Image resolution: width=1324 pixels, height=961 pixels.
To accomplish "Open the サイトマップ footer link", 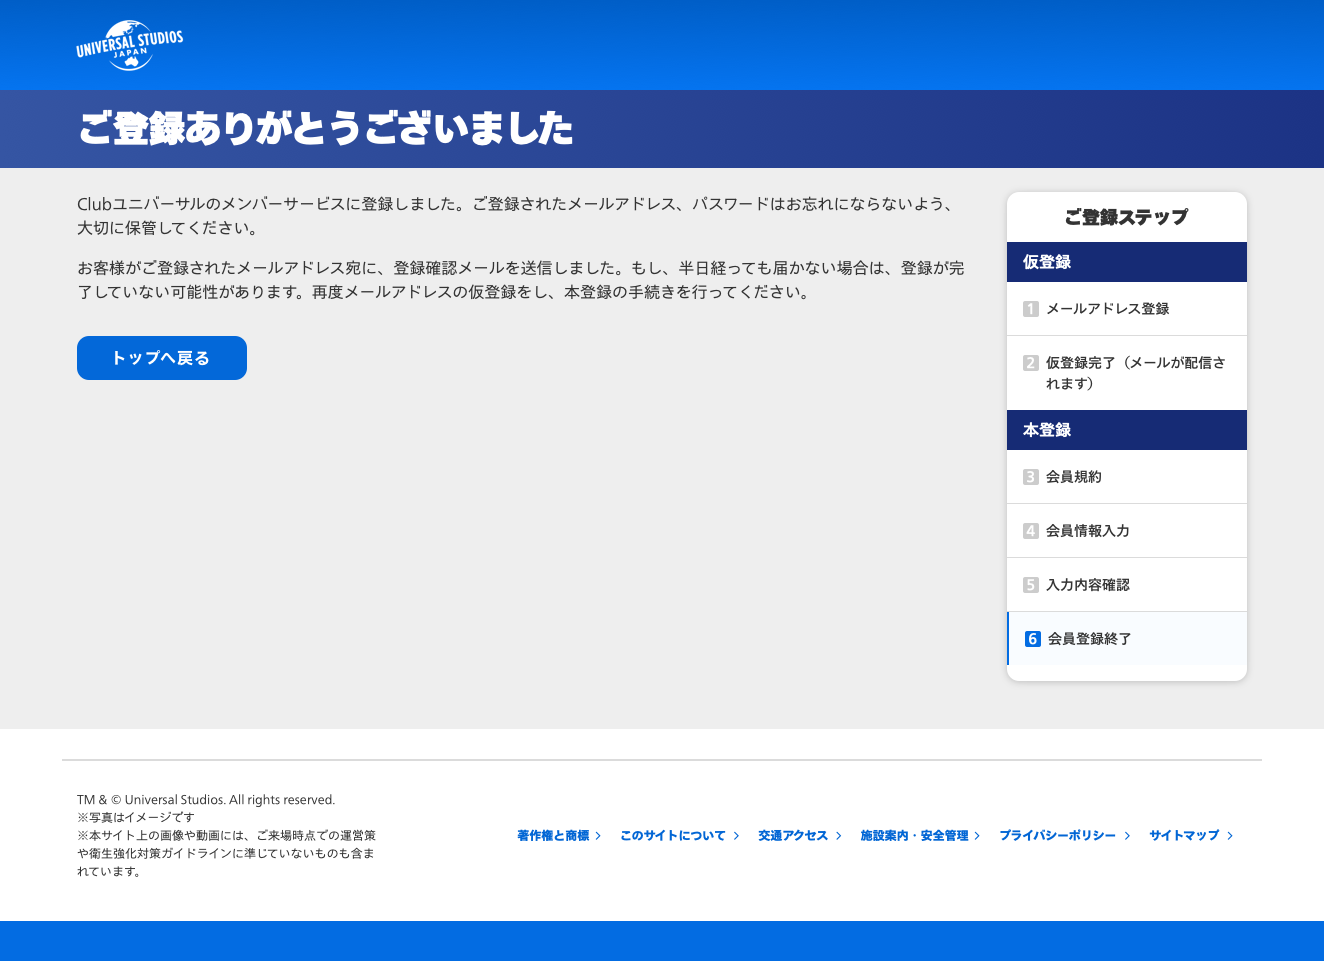I will click(x=1191, y=836).
